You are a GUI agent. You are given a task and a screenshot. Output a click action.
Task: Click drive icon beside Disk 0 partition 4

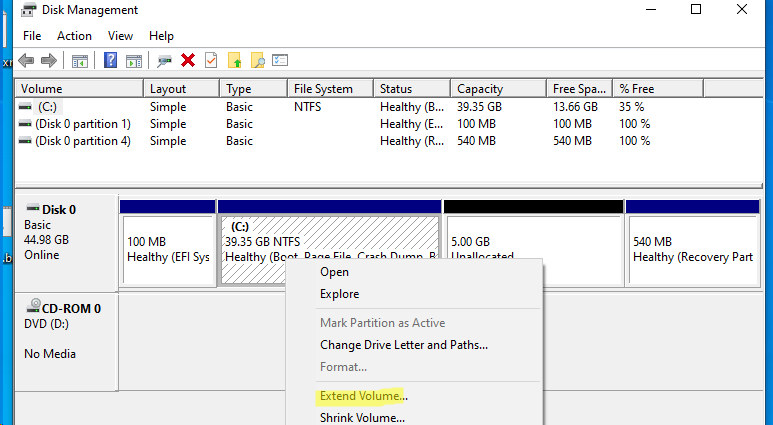coord(25,141)
